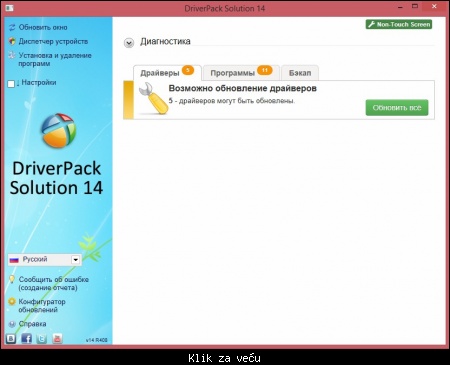Click the wrench driver update icon

[x=153, y=99]
